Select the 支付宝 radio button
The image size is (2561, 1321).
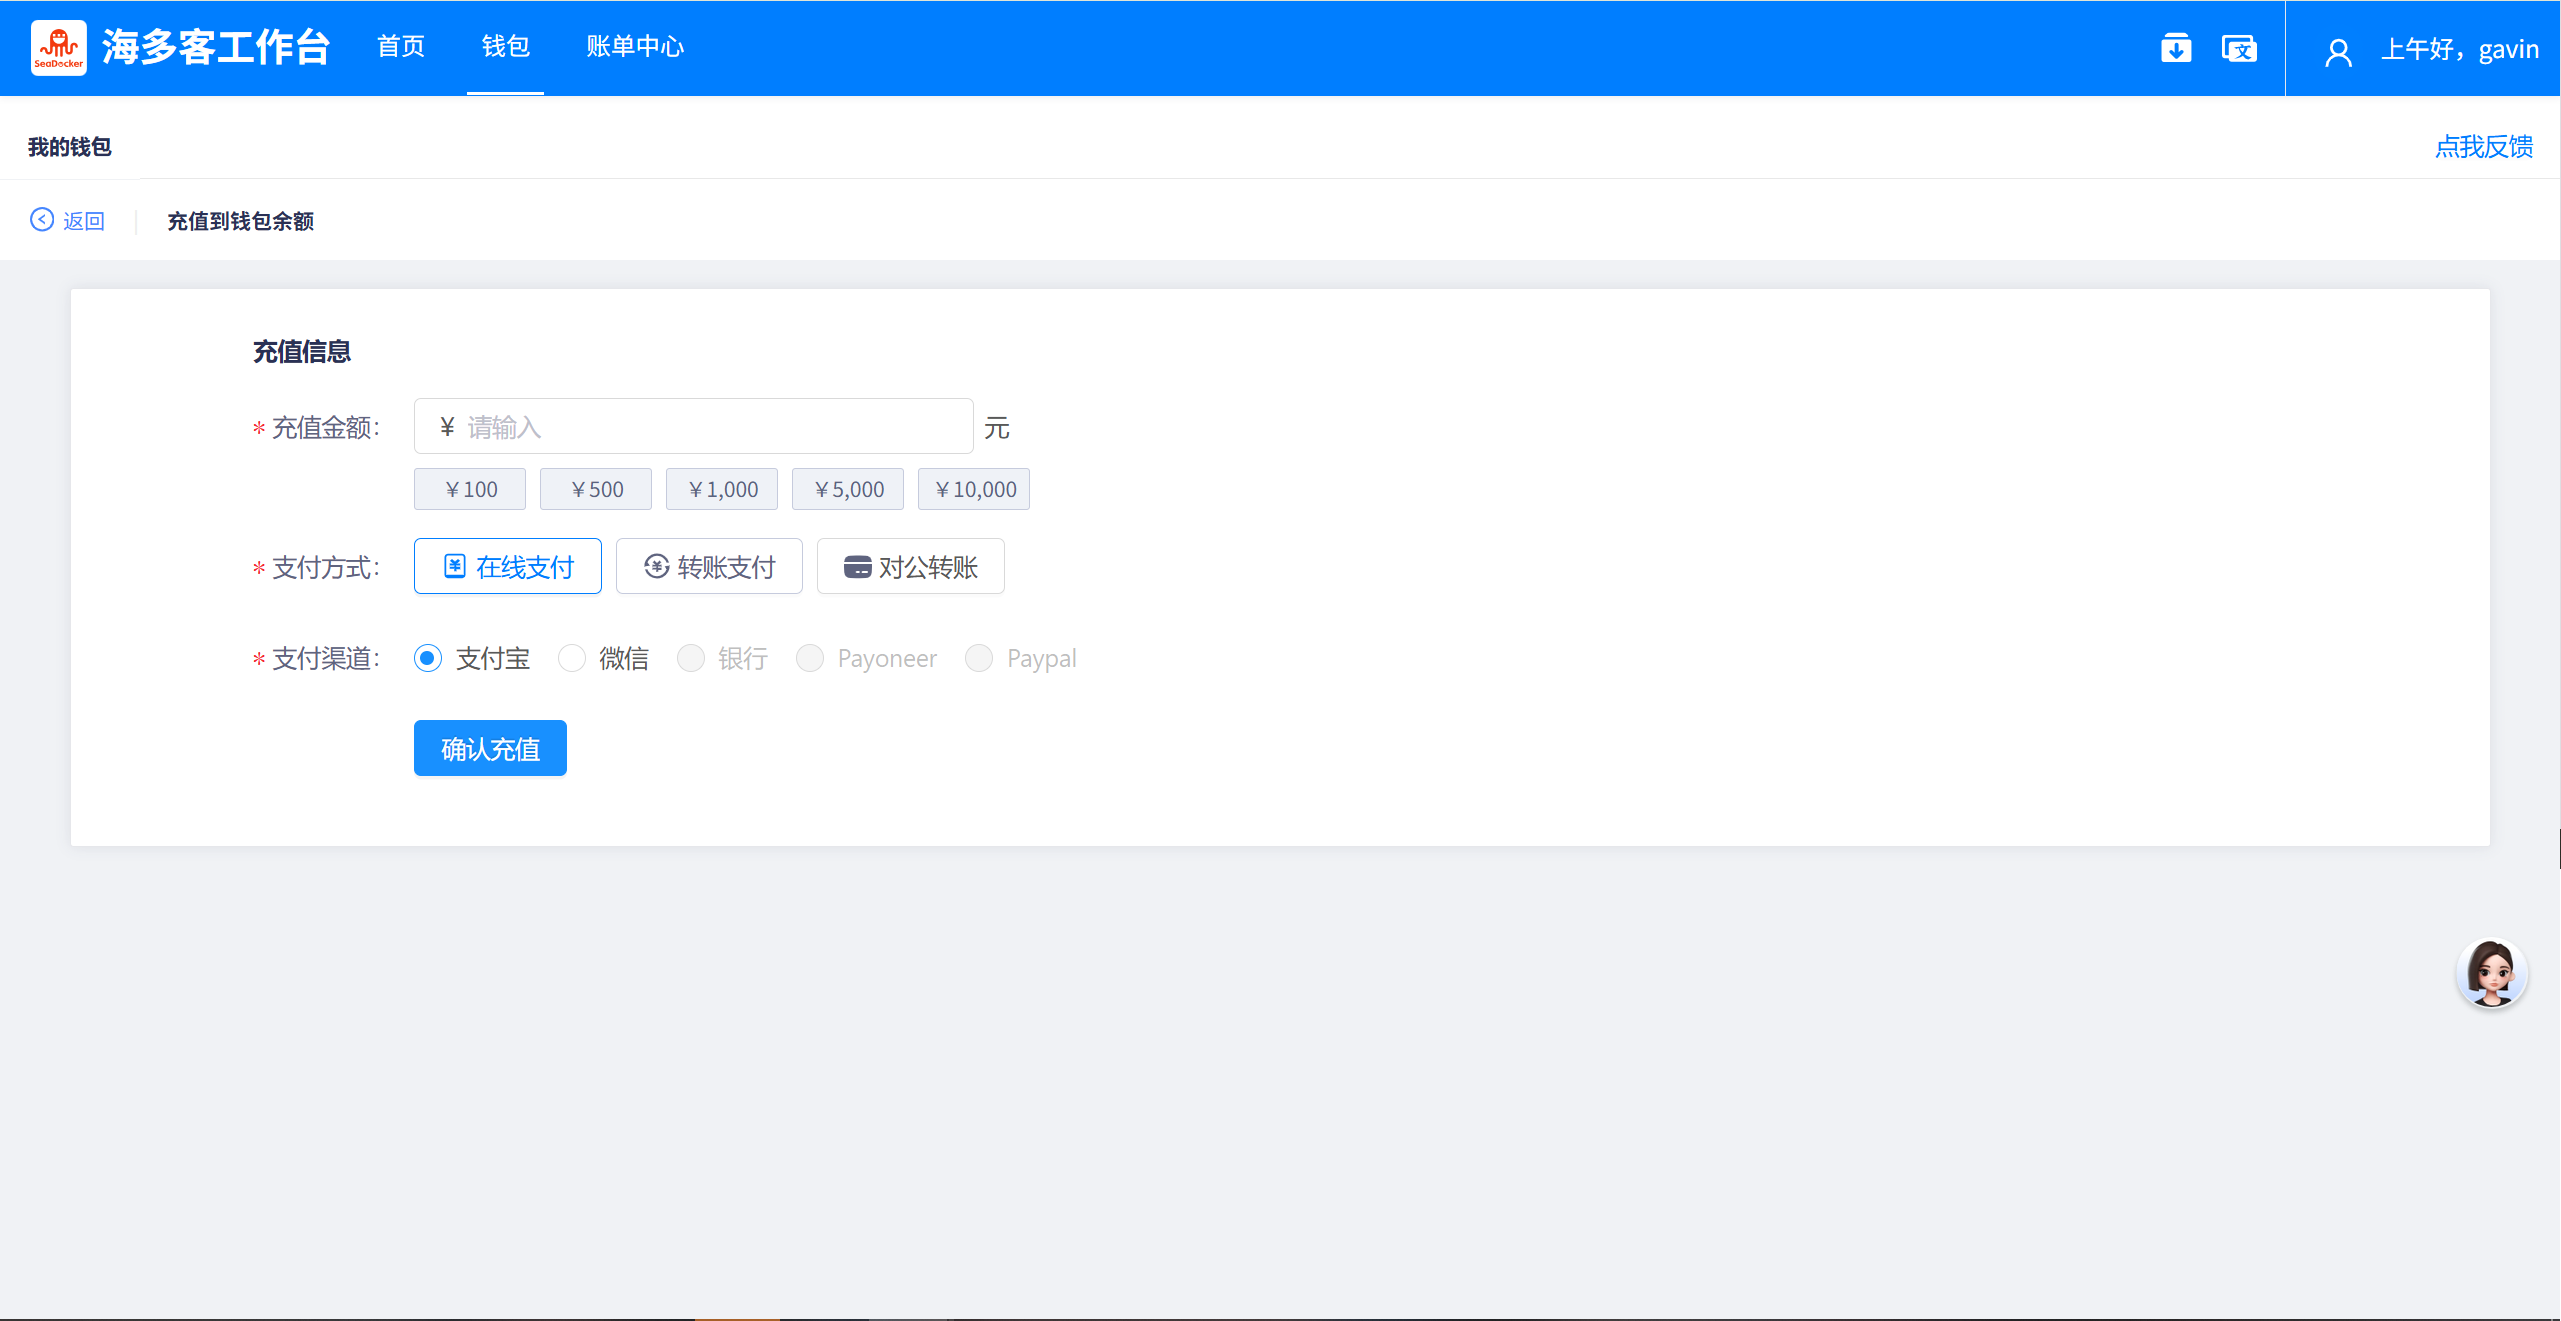(x=428, y=658)
